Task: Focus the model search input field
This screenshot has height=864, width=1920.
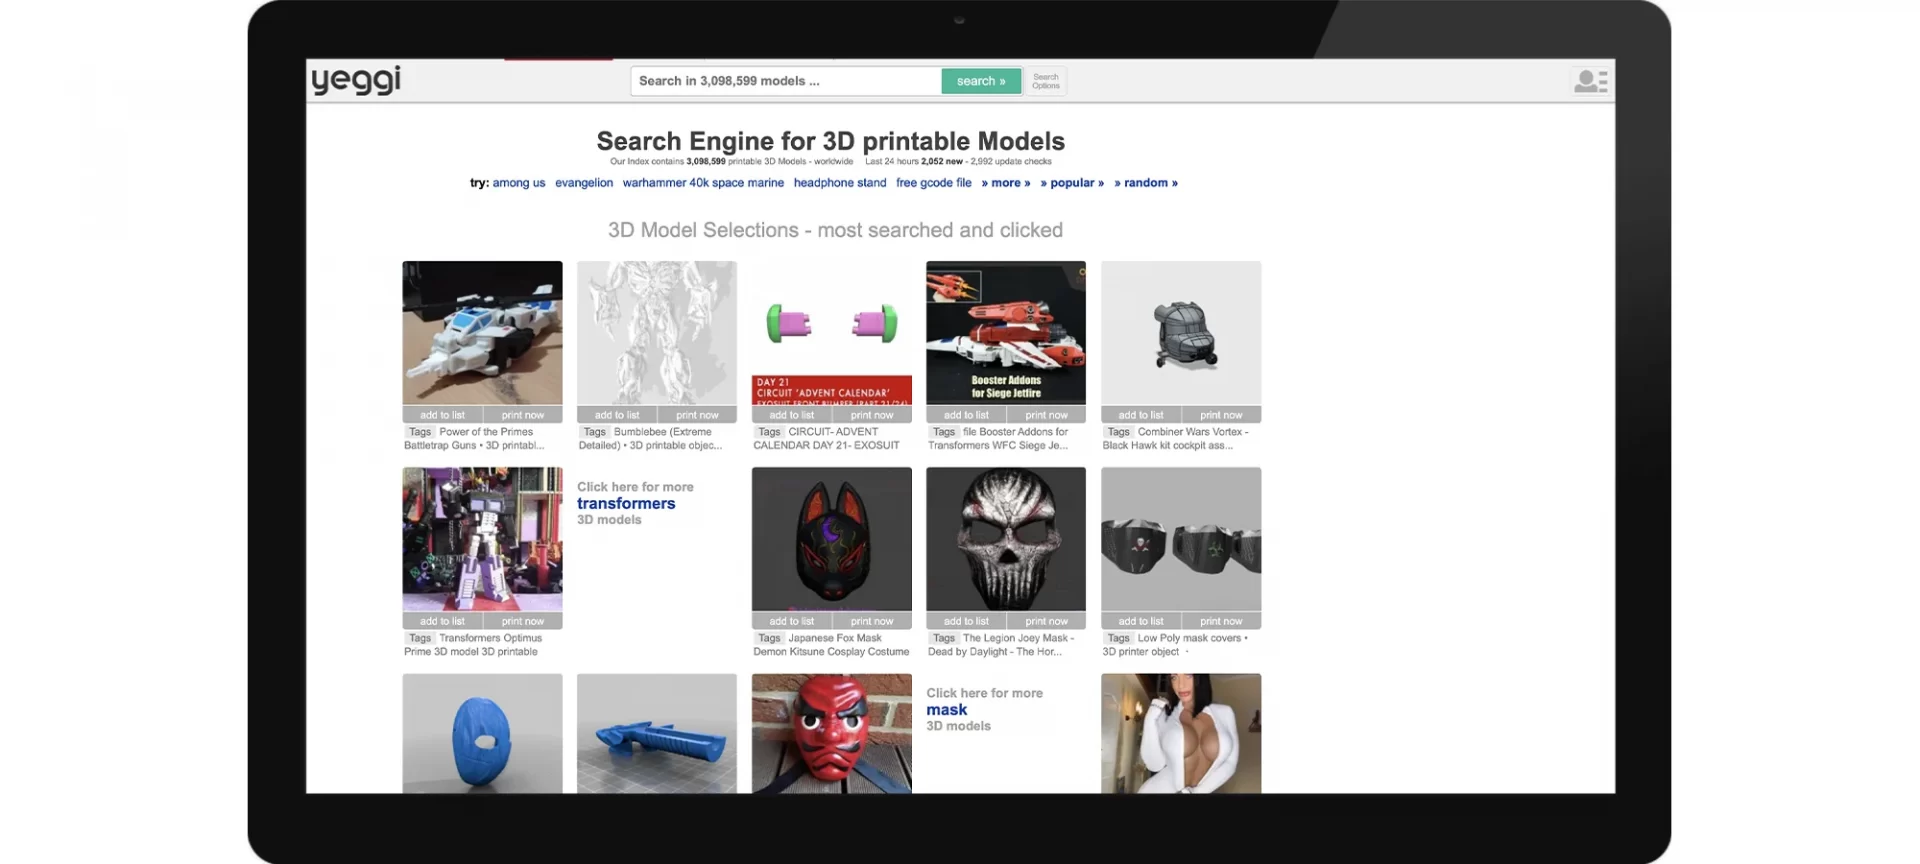Action: [786, 81]
